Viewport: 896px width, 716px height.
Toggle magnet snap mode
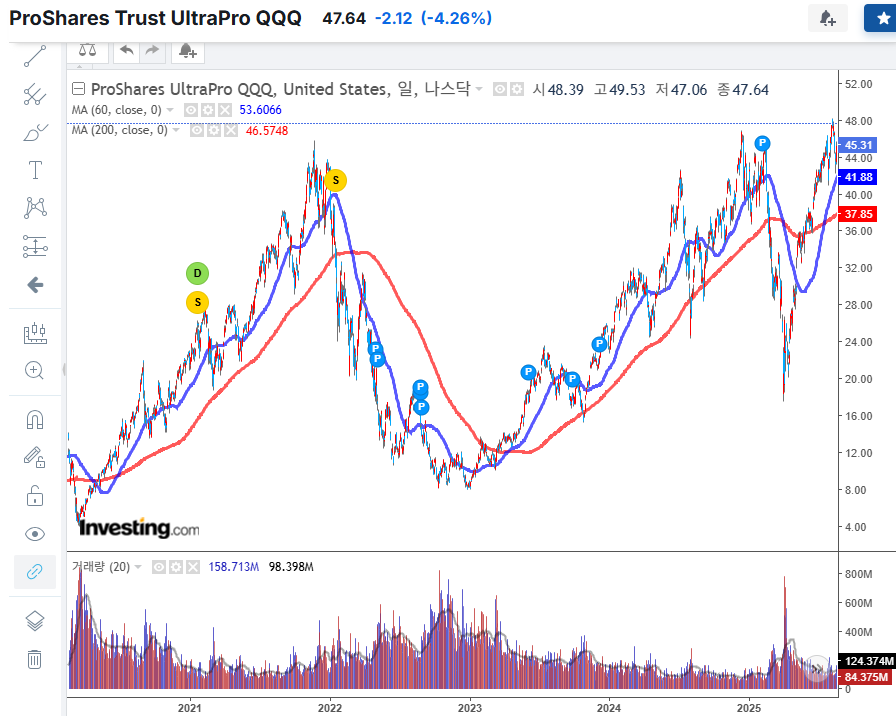35,419
